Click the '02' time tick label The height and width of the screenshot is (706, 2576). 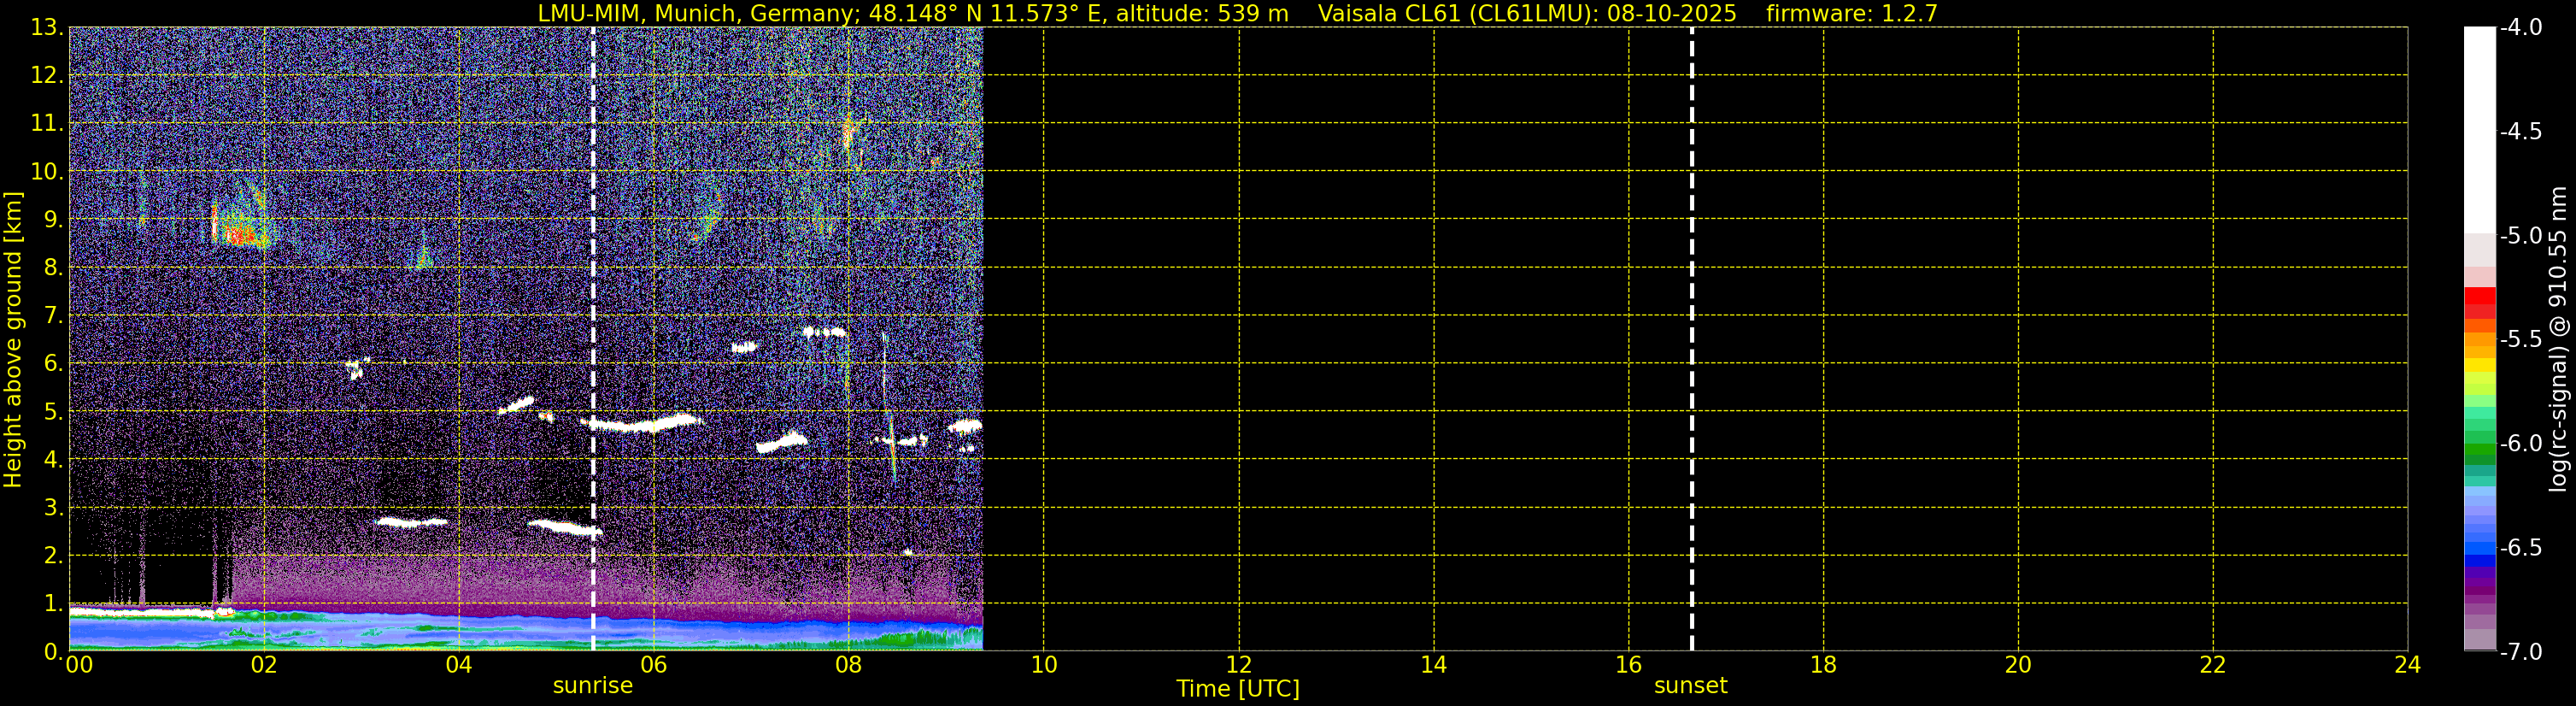(x=264, y=665)
